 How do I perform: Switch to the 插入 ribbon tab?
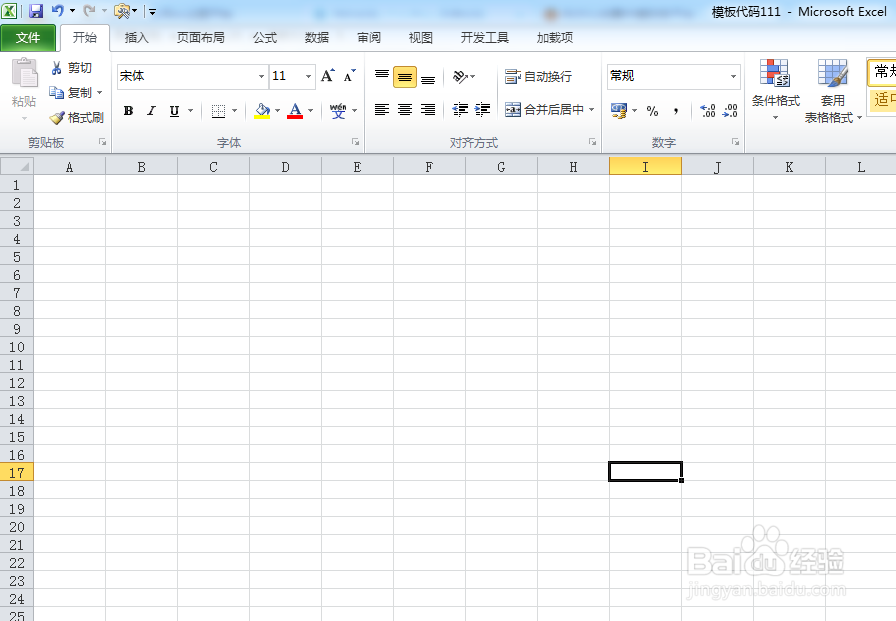click(137, 38)
